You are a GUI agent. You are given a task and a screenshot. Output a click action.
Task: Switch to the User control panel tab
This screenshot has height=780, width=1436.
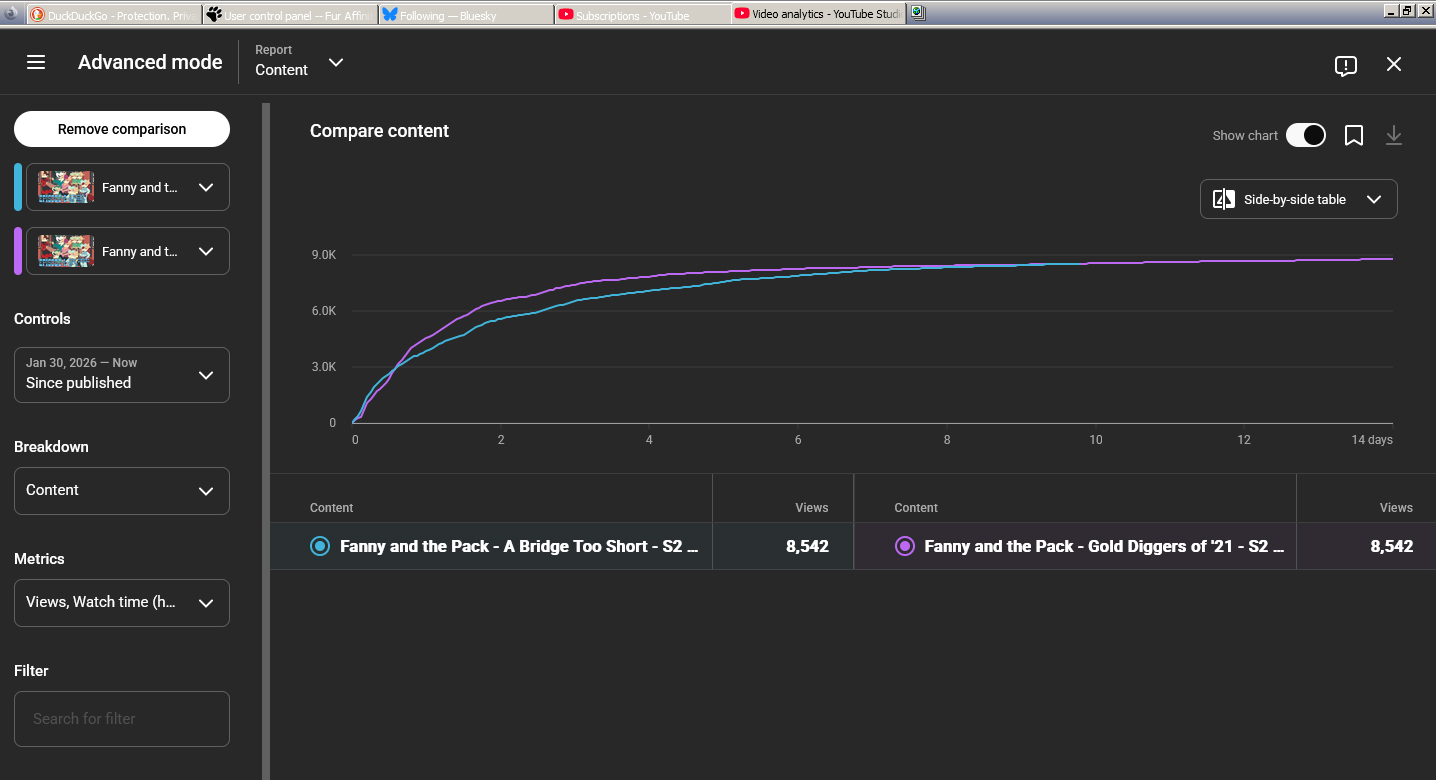pos(290,15)
